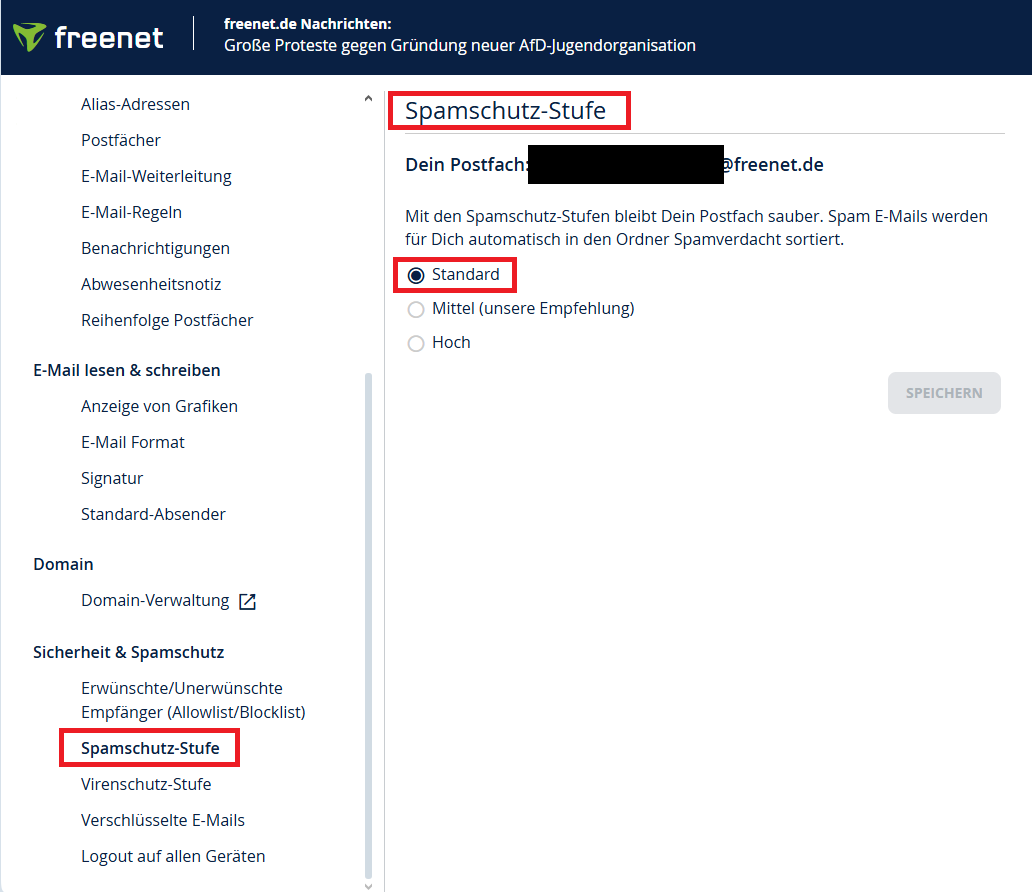Image resolution: width=1032 pixels, height=892 pixels.
Task: Open the Signatur settings
Action: coord(111,478)
